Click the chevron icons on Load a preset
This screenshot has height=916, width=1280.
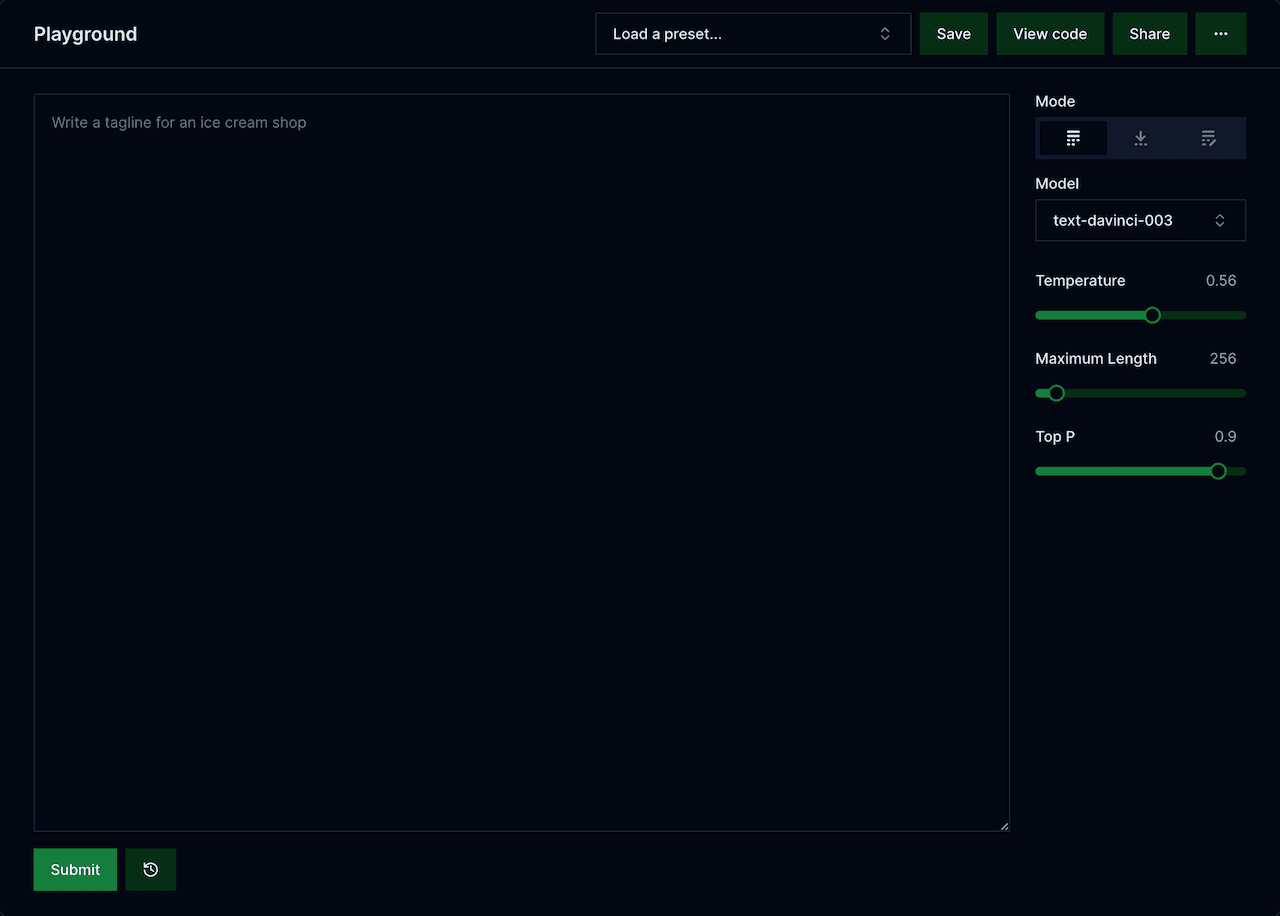pos(885,33)
